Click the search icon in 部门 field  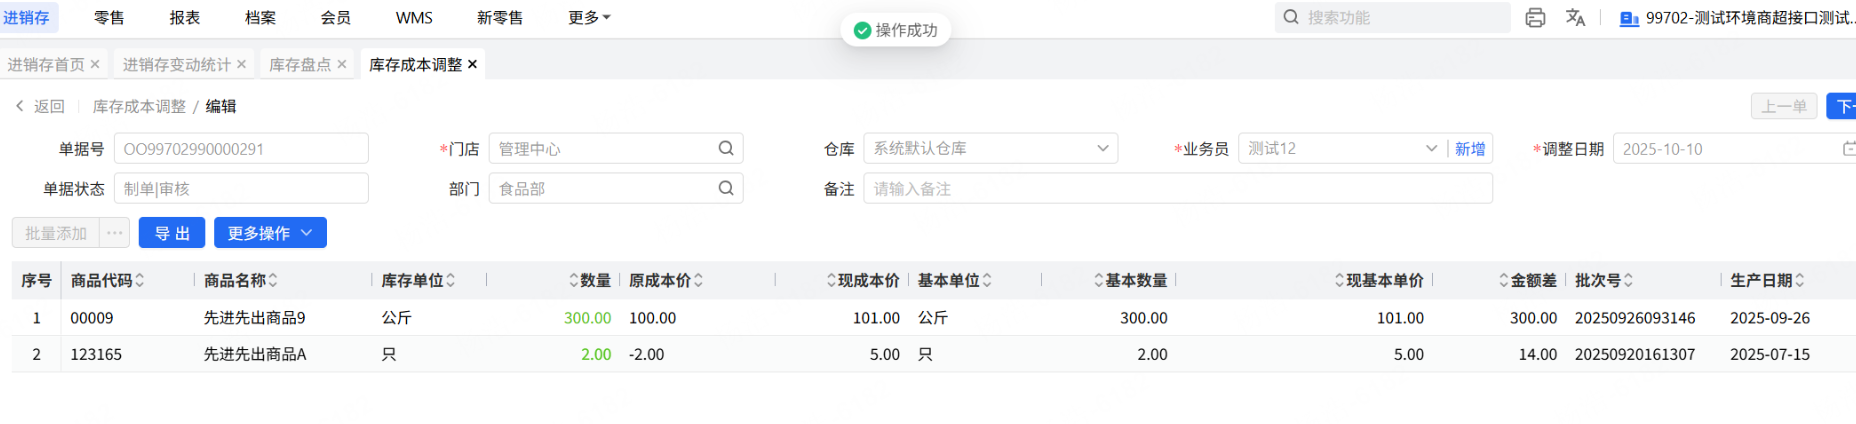(x=726, y=188)
